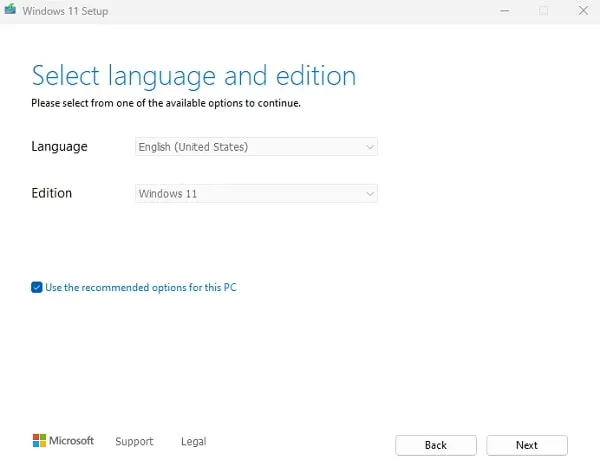600x473 pixels.
Task: Click the Next button
Action: [527, 445]
